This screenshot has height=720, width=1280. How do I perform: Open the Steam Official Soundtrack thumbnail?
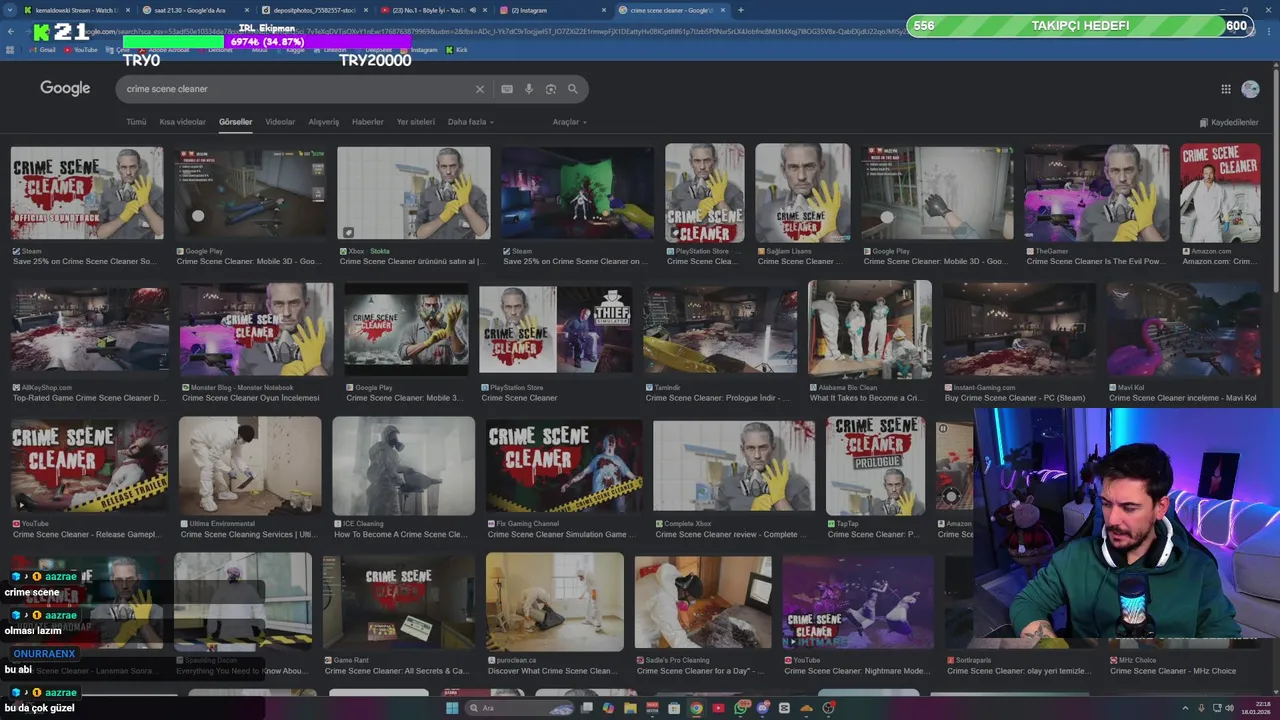(87, 193)
